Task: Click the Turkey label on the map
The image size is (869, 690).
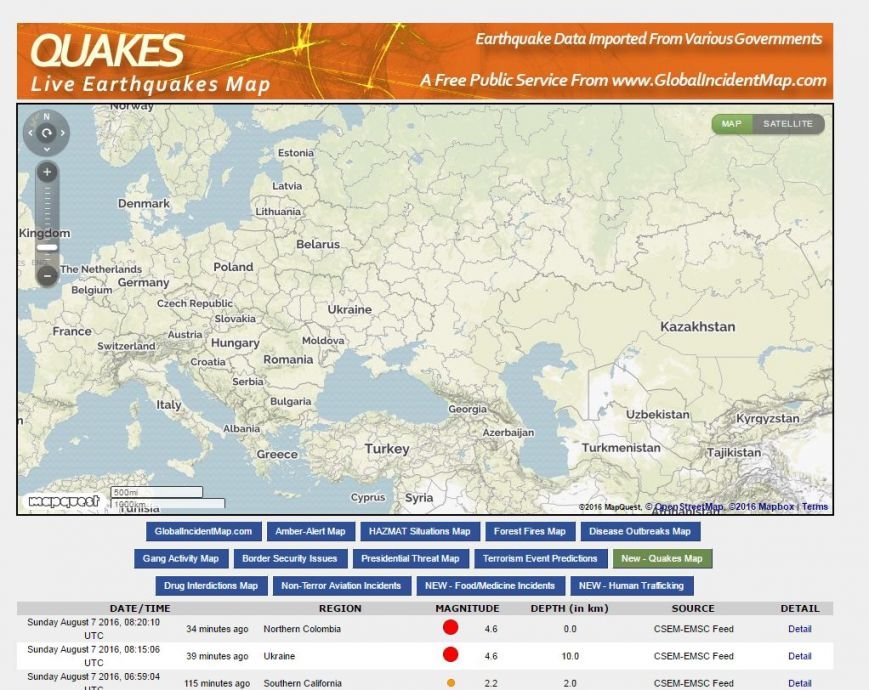Action: [x=387, y=449]
